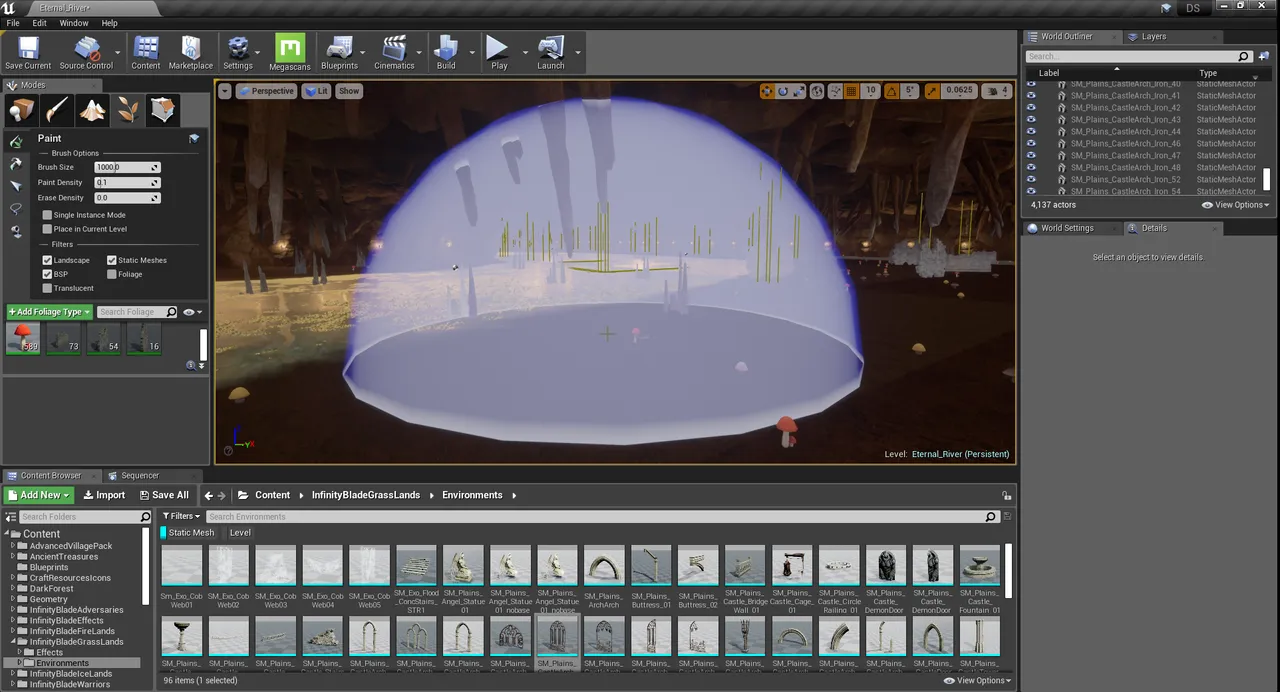Uncheck the BSP filter

pyautogui.click(x=47, y=274)
